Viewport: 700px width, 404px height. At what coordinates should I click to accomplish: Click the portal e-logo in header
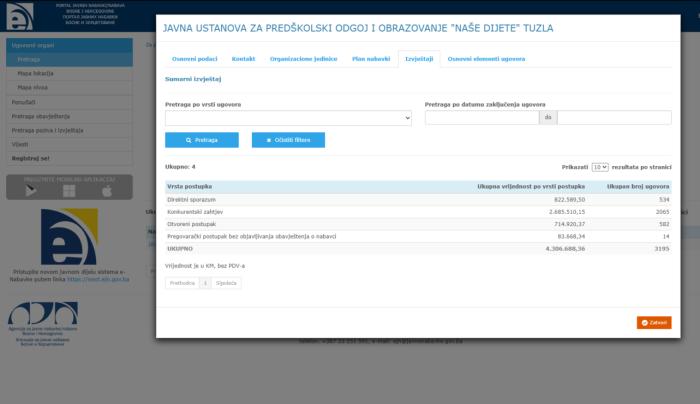coord(20,16)
